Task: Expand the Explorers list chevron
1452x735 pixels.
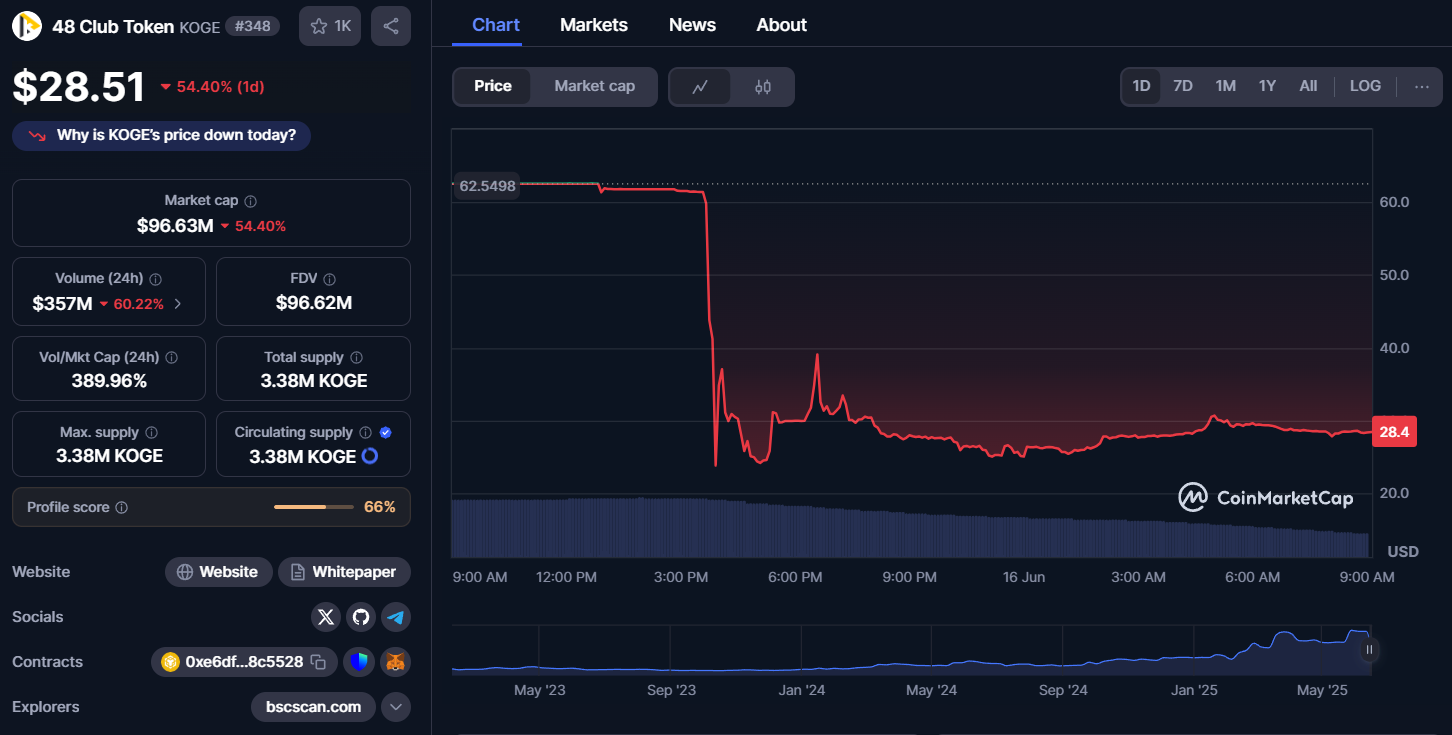Action: pyautogui.click(x=396, y=707)
